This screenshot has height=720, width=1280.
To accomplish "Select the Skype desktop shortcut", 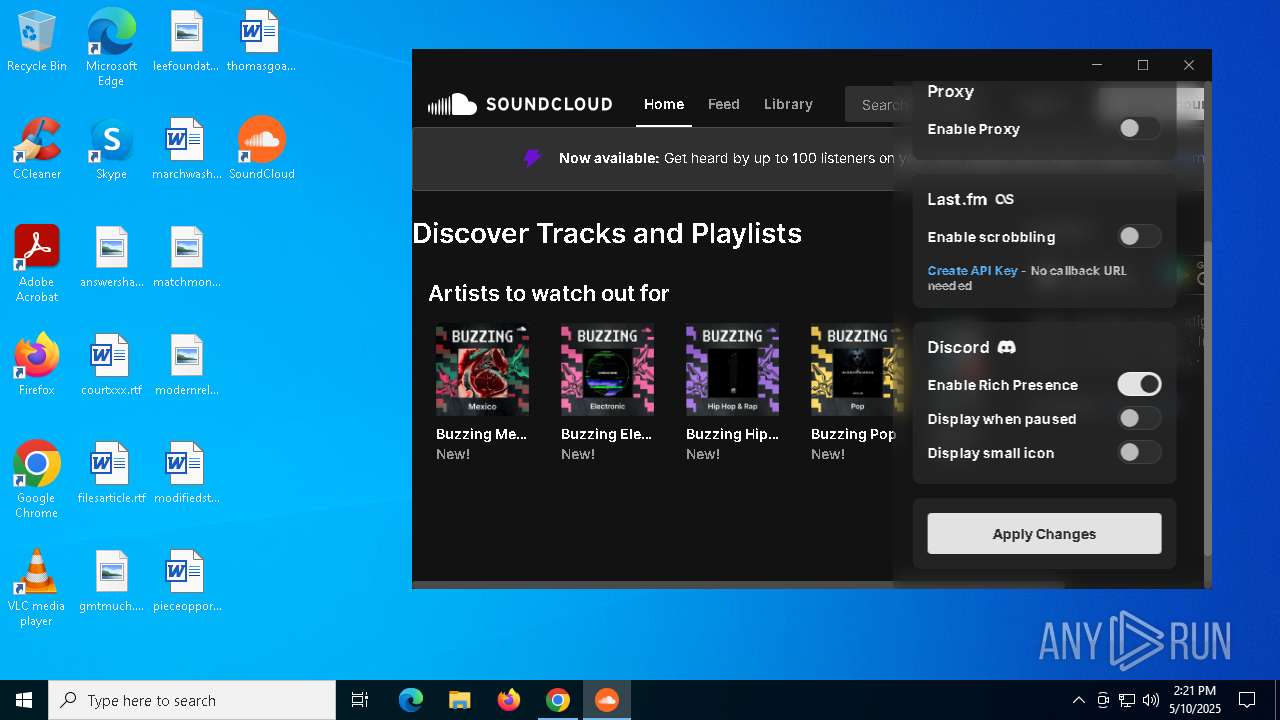I will coord(111,149).
